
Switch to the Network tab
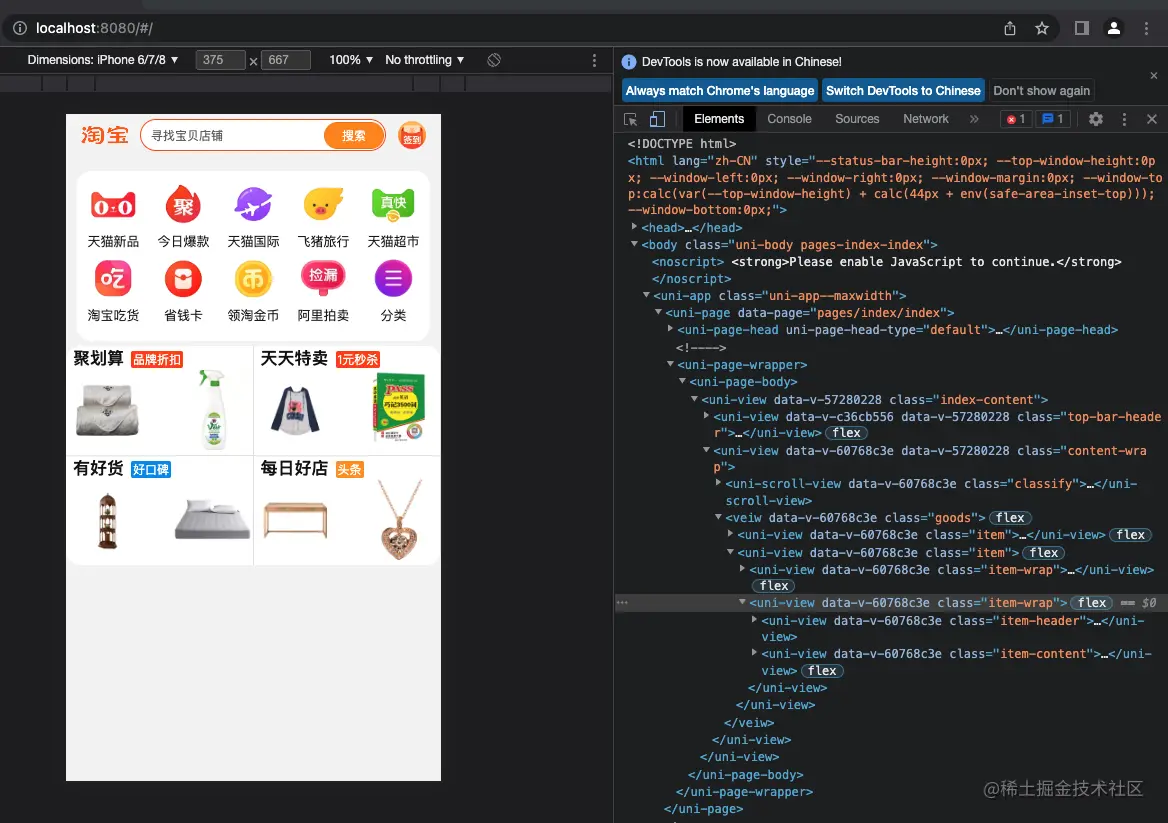(925, 119)
